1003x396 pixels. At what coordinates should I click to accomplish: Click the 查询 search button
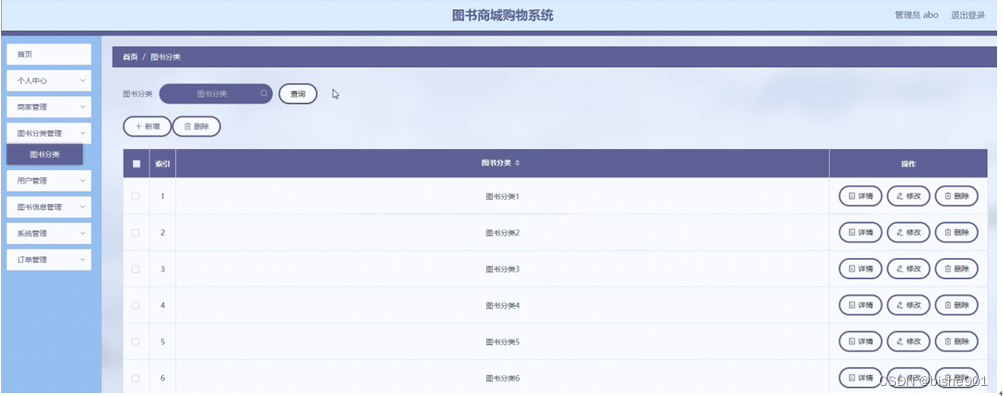[298, 94]
